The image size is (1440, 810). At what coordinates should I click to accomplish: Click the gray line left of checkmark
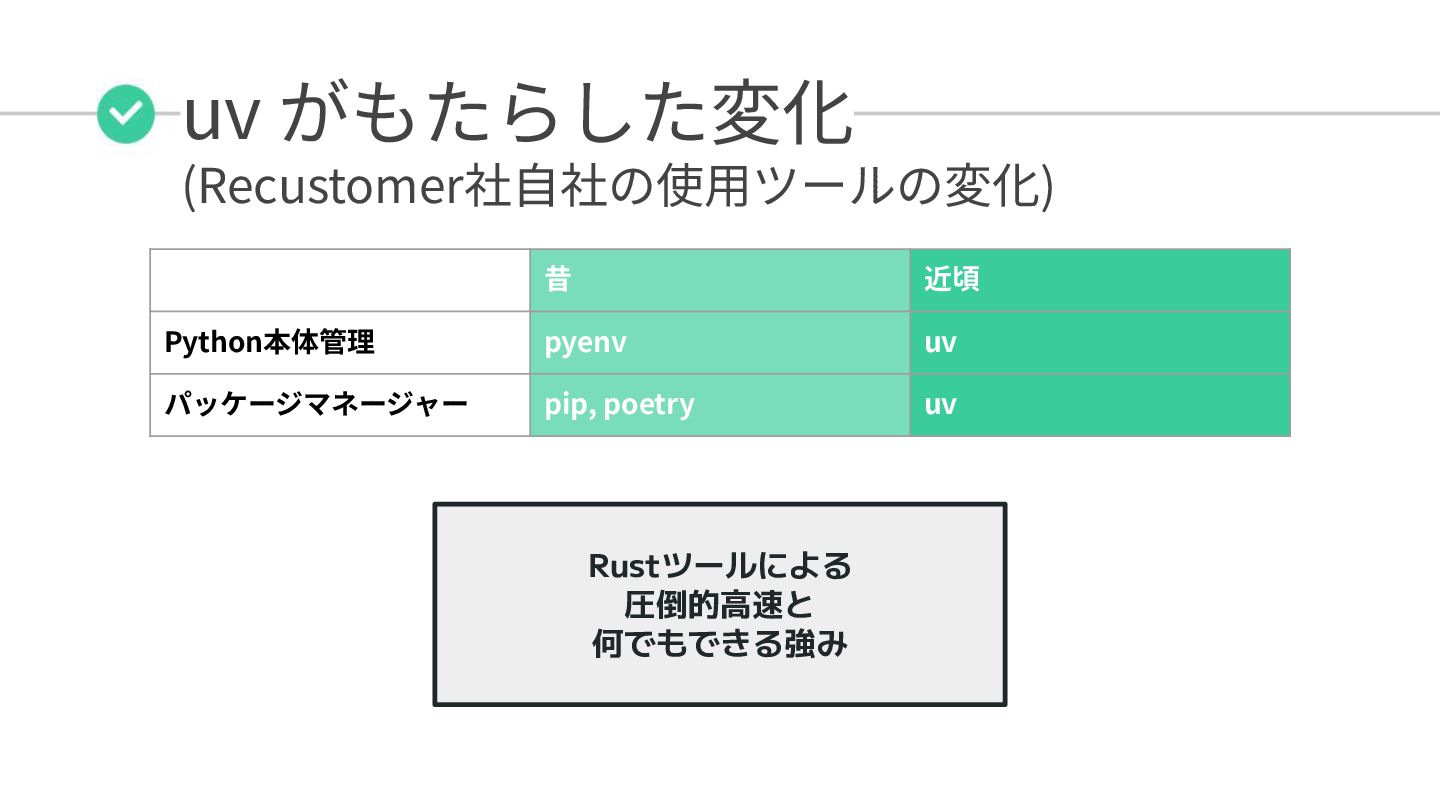coord(48,113)
